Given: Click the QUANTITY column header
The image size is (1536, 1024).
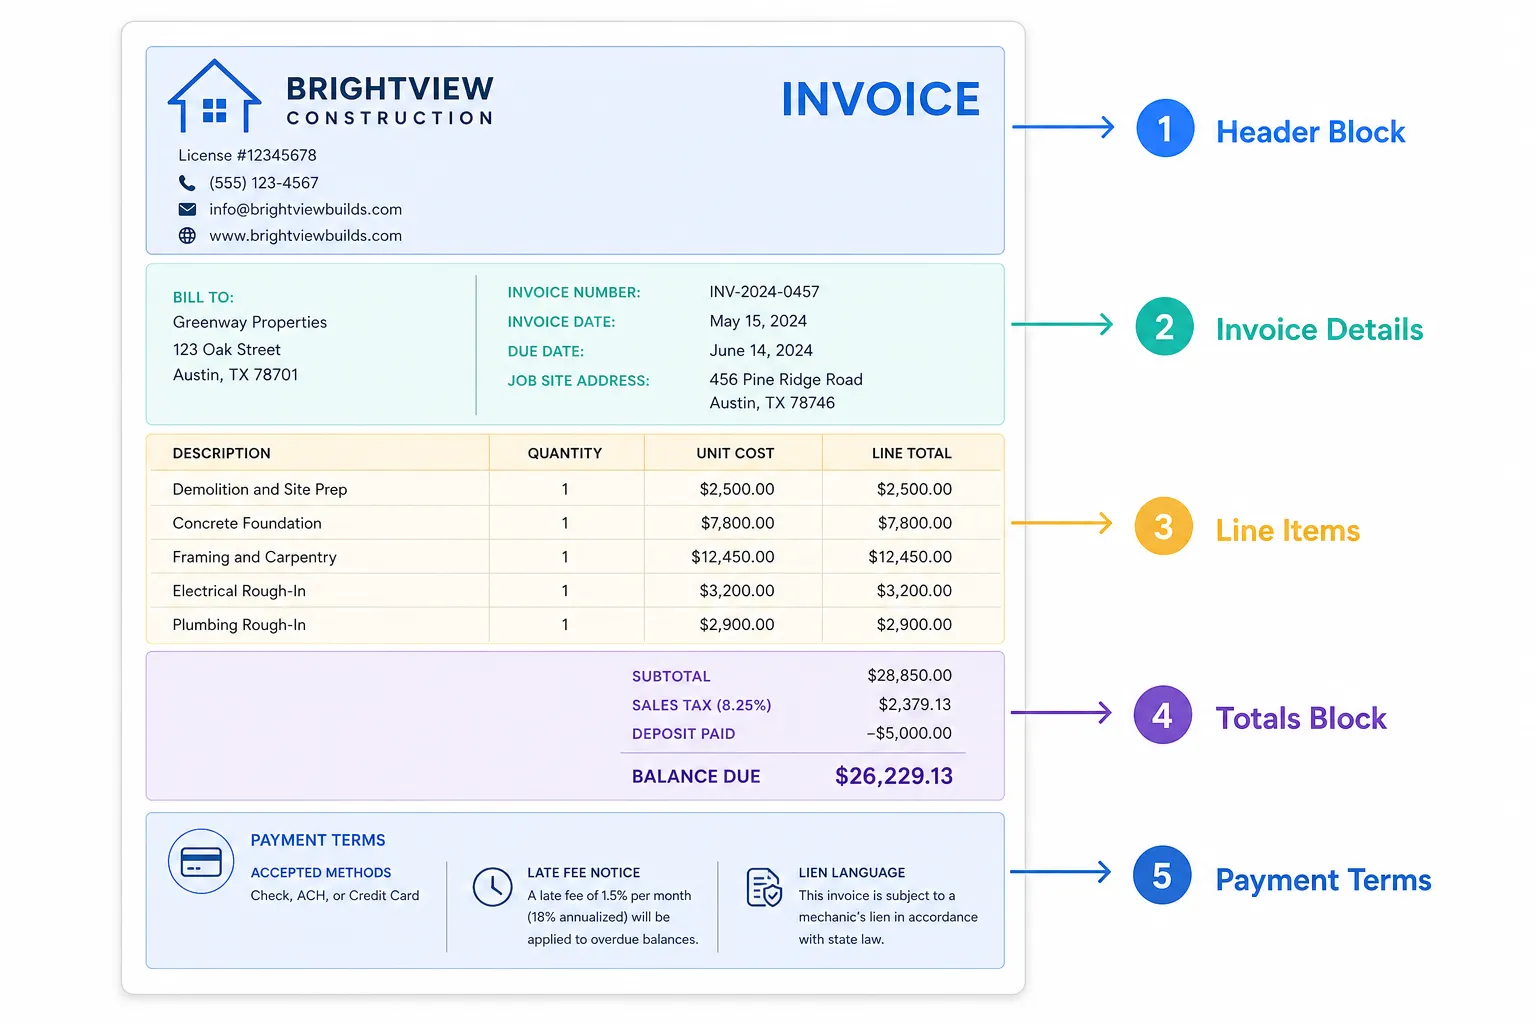Looking at the screenshot, I should pos(565,453).
